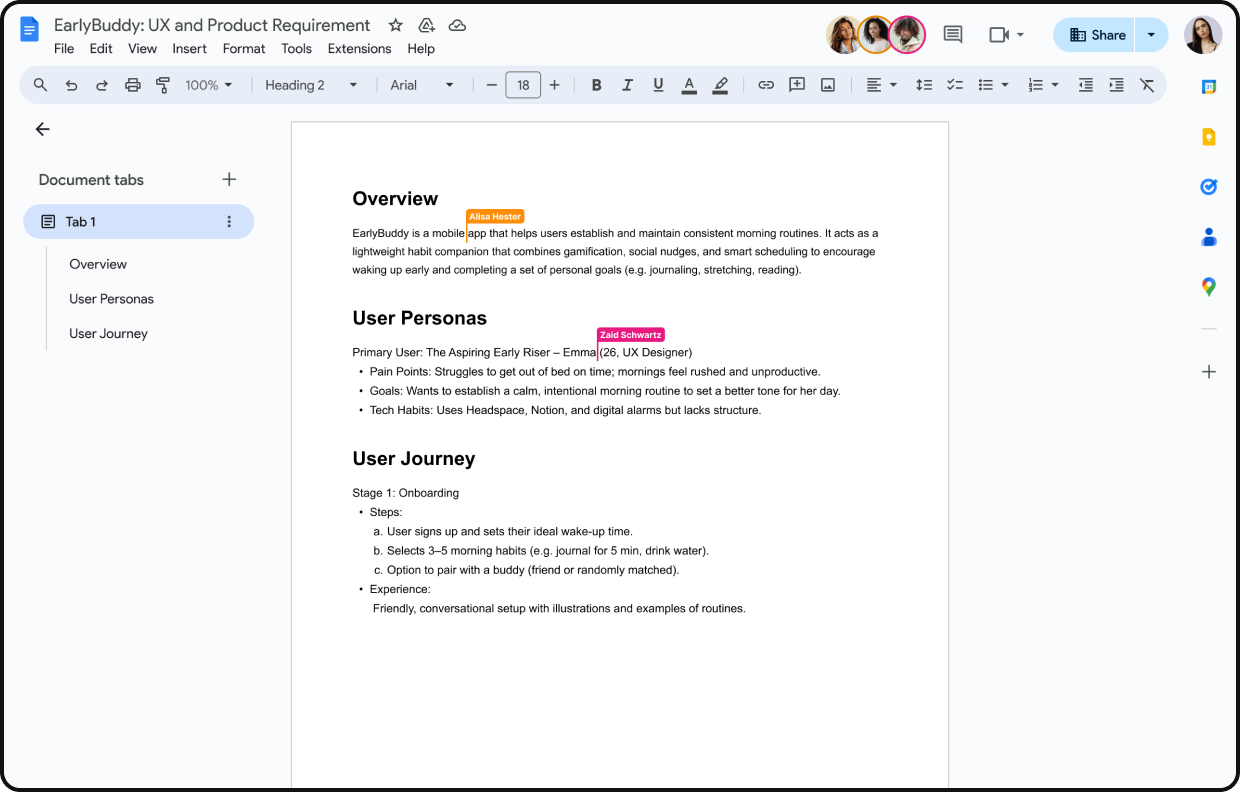The width and height of the screenshot is (1240, 792).
Task: Click the document title field
Action: tap(212, 25)
